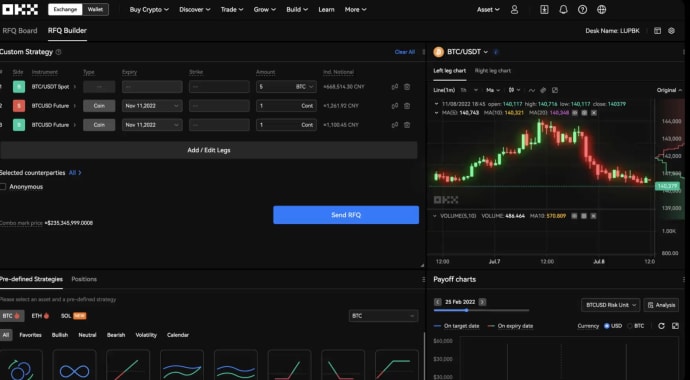
Task: Go to previous payoff target date
Action: point(437,302)
